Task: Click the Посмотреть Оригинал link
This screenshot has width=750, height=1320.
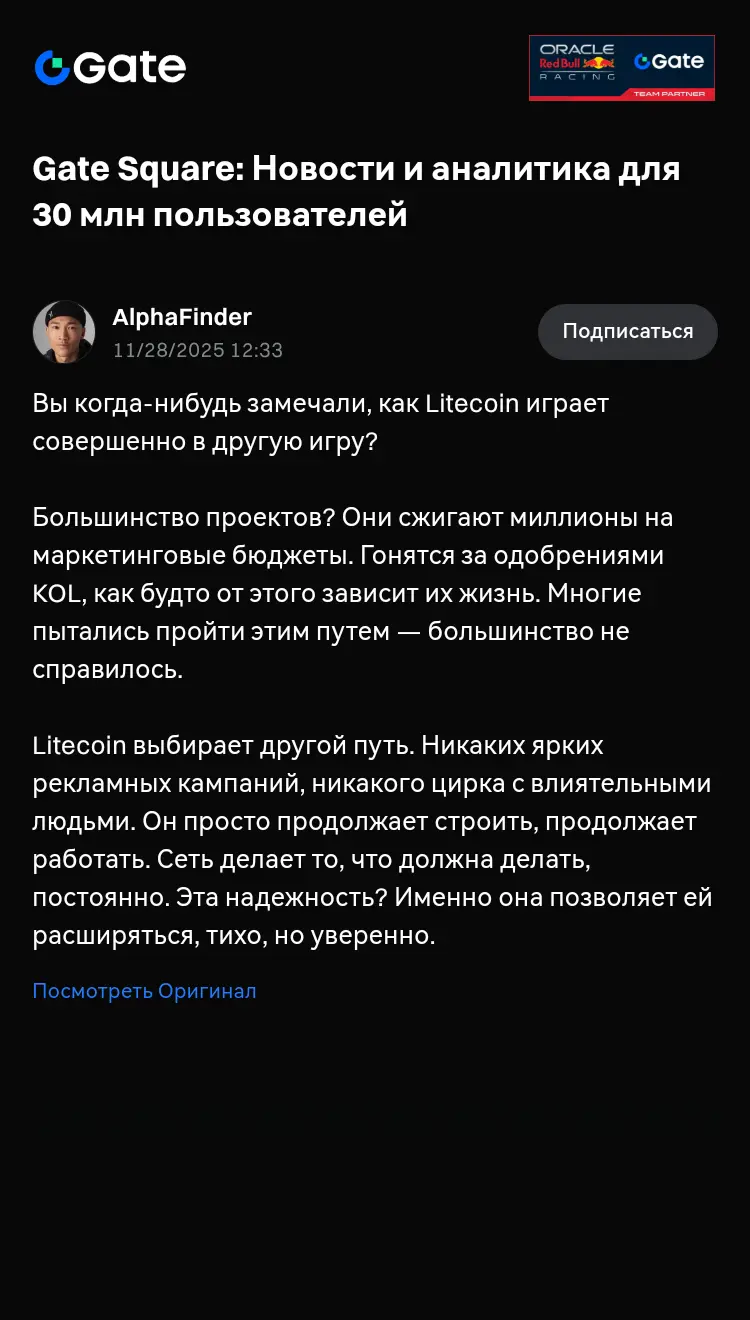Action: coord(144,991)
